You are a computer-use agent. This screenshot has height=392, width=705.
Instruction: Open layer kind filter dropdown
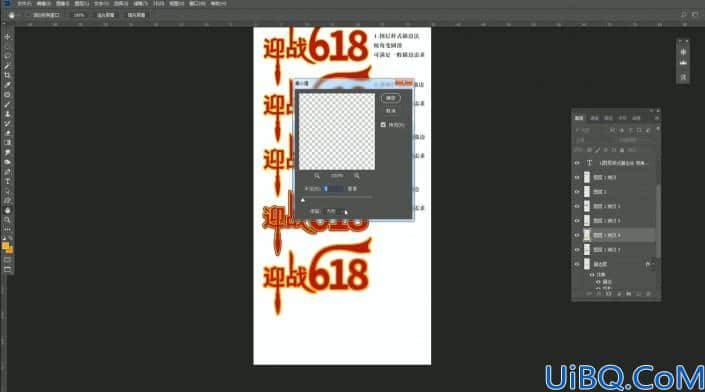click(x=590, y=130)
